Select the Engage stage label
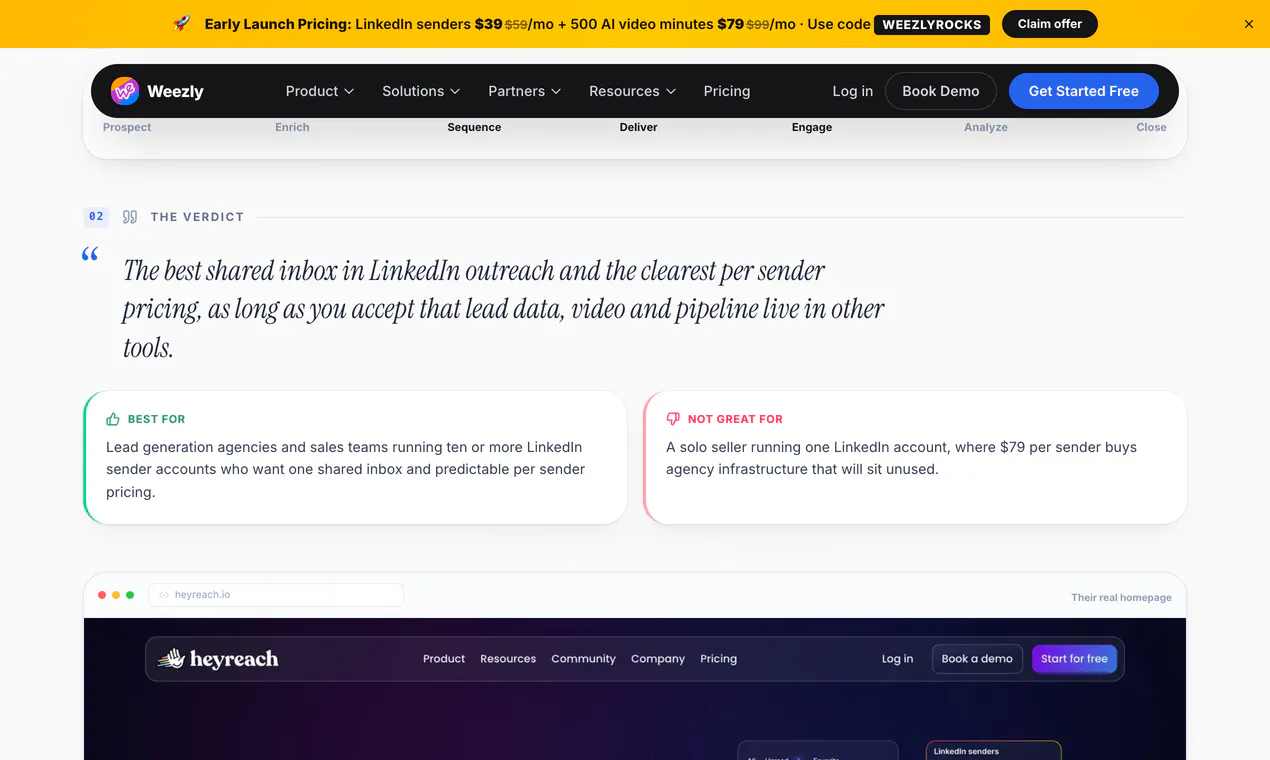1270x760 pixels. coord(812,127)
